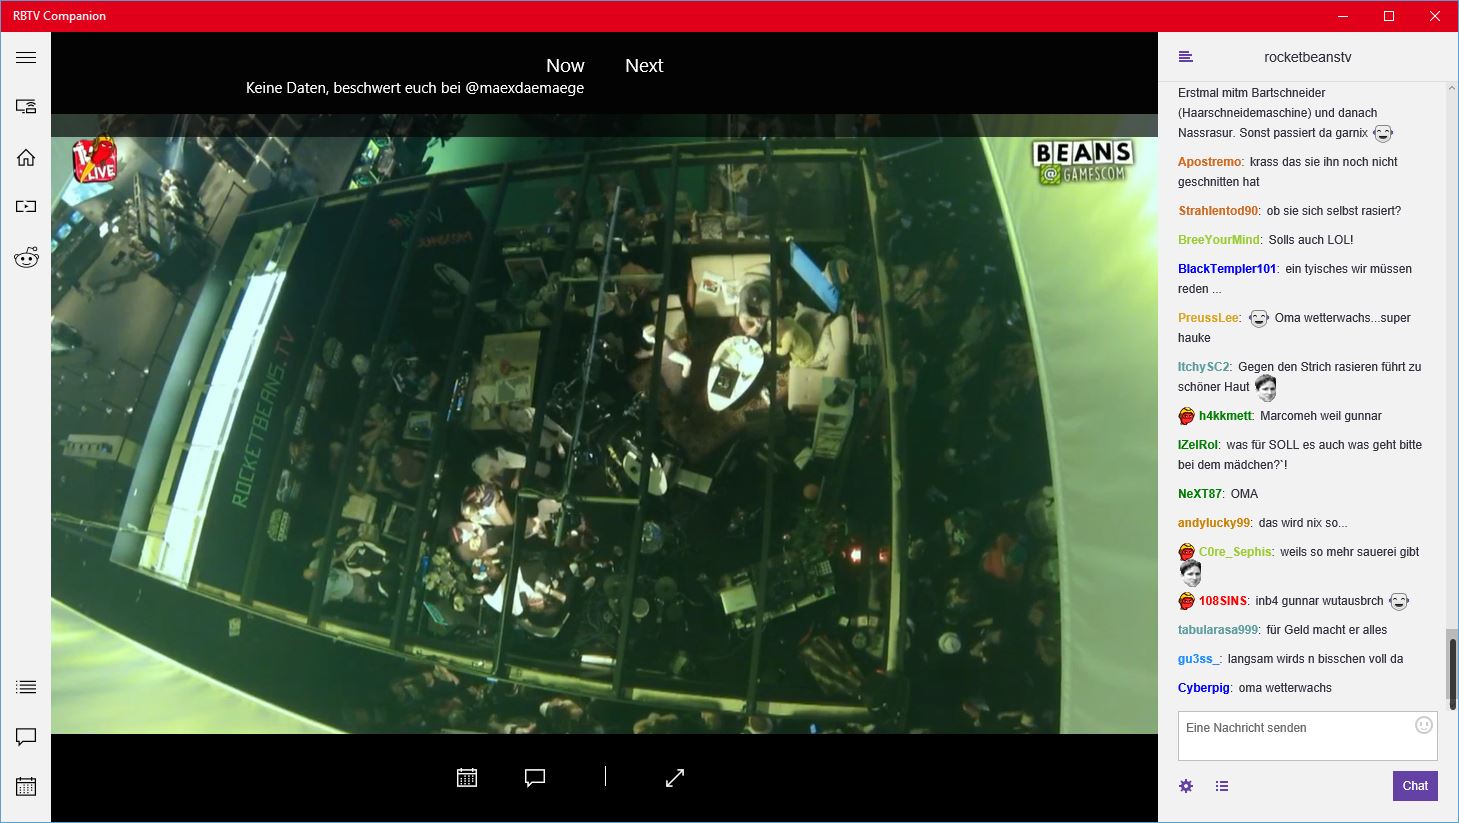Click the username BlackTempler101 in chat
Viewport: 1459px width, 823px height.
[x=1227, y=268]
